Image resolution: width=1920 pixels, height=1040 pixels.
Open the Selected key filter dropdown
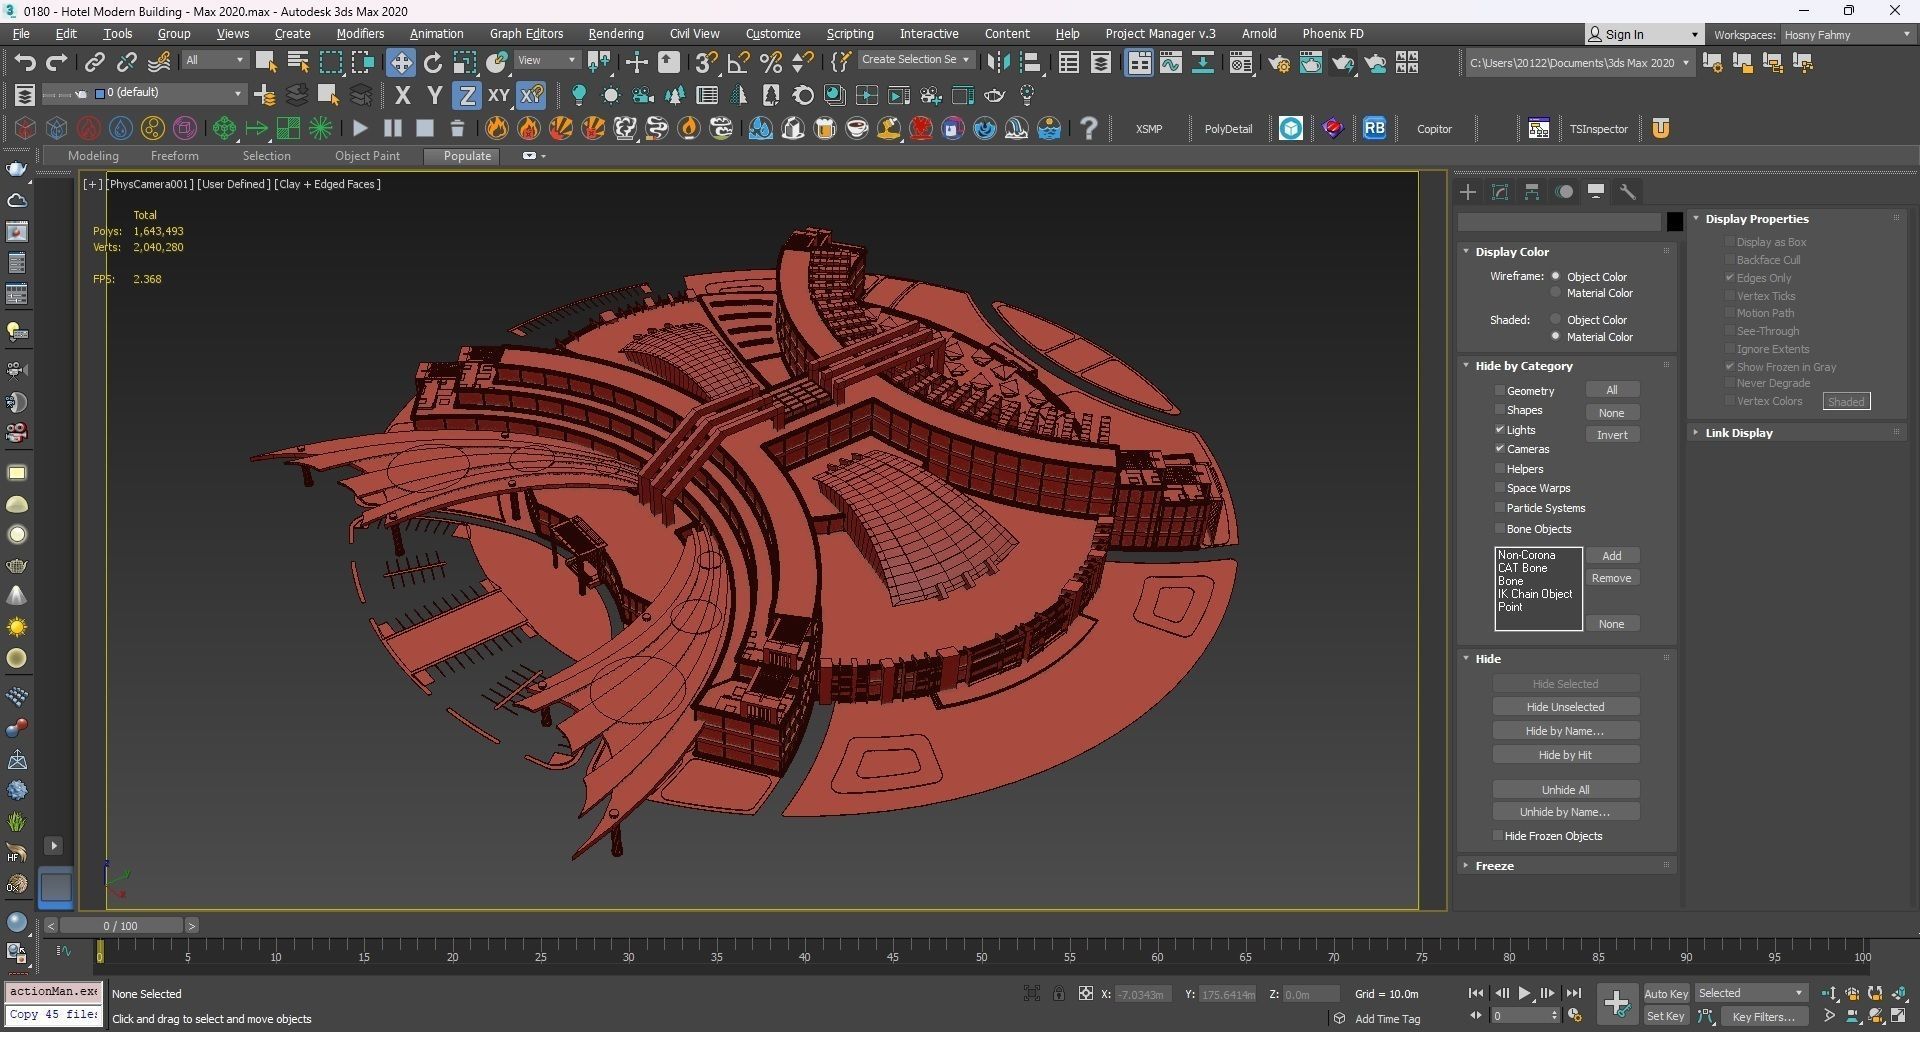pos(1751,993)
